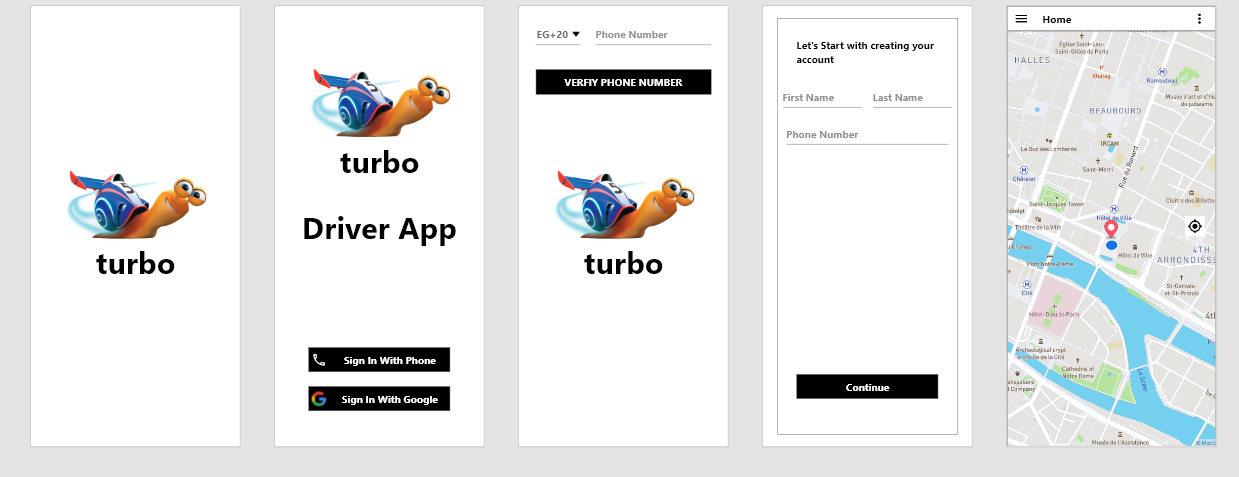
Task: Click turbo text below phone verification logo
Action: coord(624,264)
